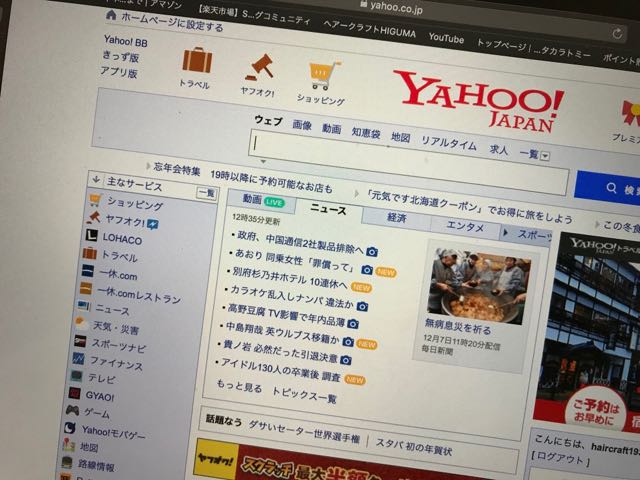The width and height of the screenshot is (640, 480).
Task: Click the スポーツナビ icon in sidebar
Action: [80, 341]
